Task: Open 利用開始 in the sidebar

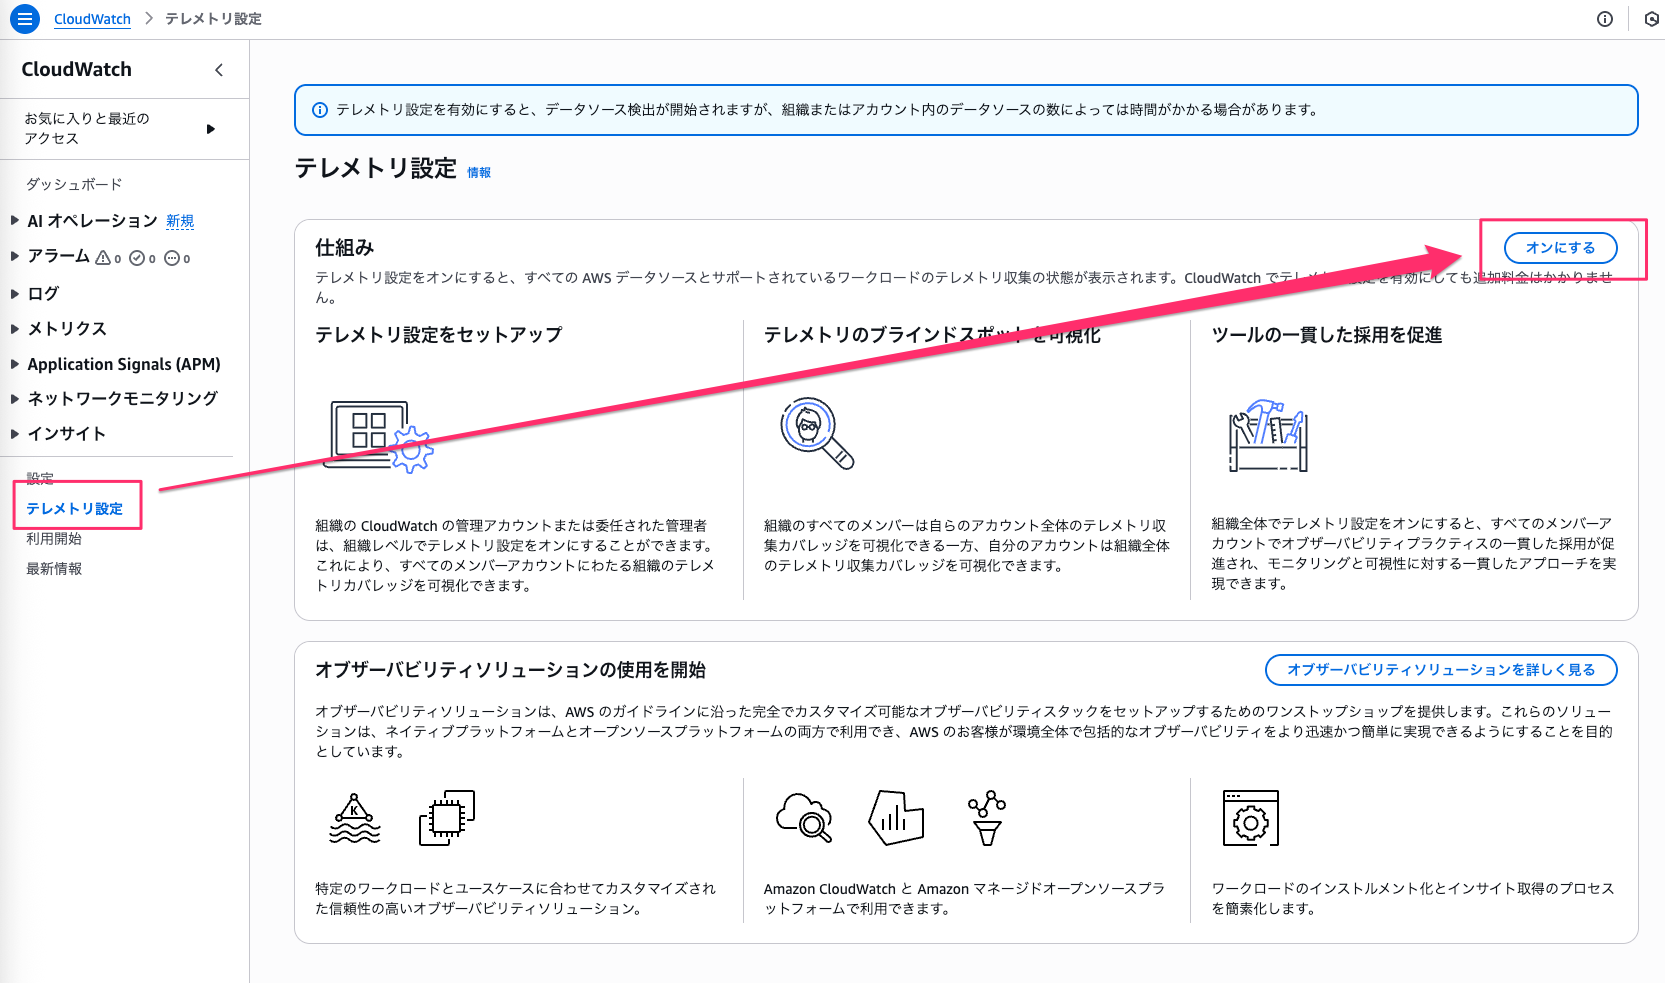Action: pos(54,538)
